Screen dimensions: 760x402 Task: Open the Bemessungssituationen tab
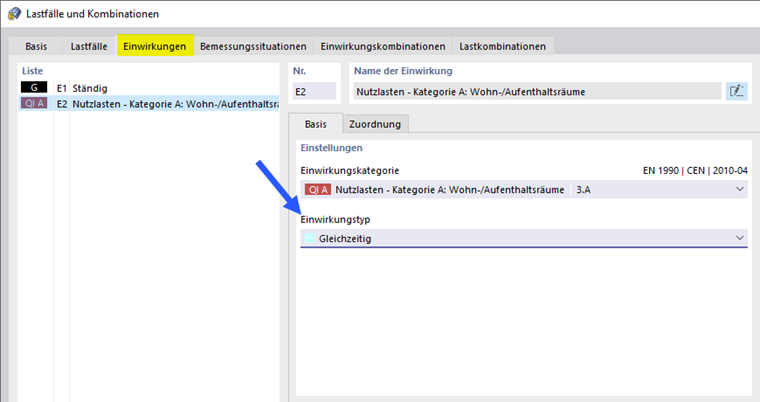click(x=253, y=47)
